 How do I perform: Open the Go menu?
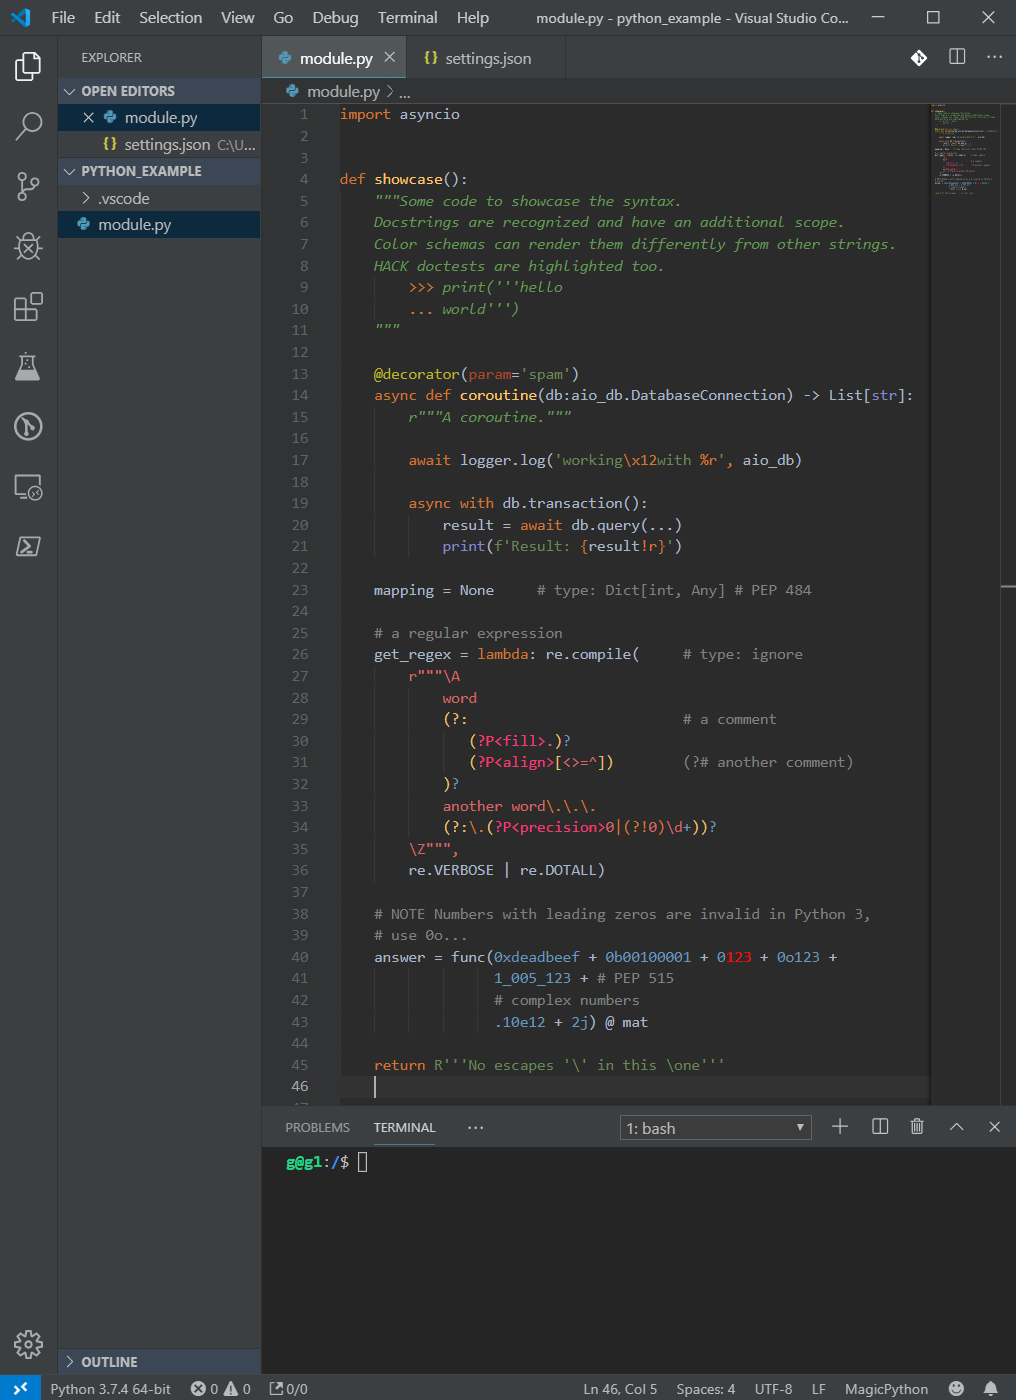[283, 18]
